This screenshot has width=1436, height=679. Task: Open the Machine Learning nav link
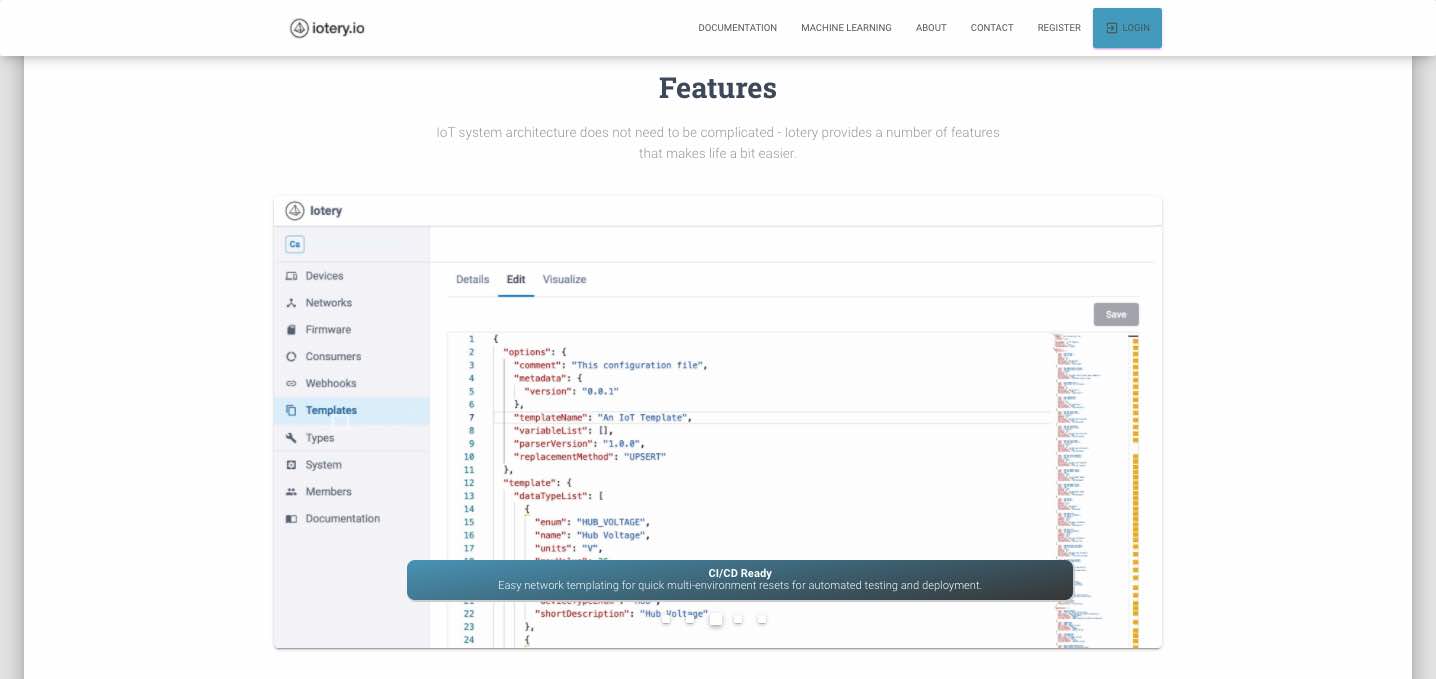coord(846,28)
